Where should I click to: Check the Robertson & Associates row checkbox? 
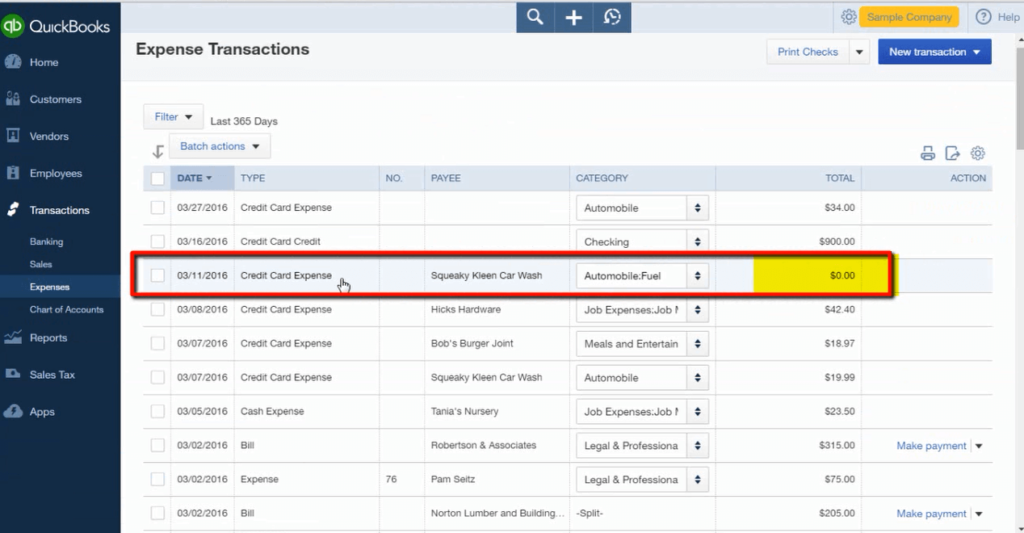(157, 445)
